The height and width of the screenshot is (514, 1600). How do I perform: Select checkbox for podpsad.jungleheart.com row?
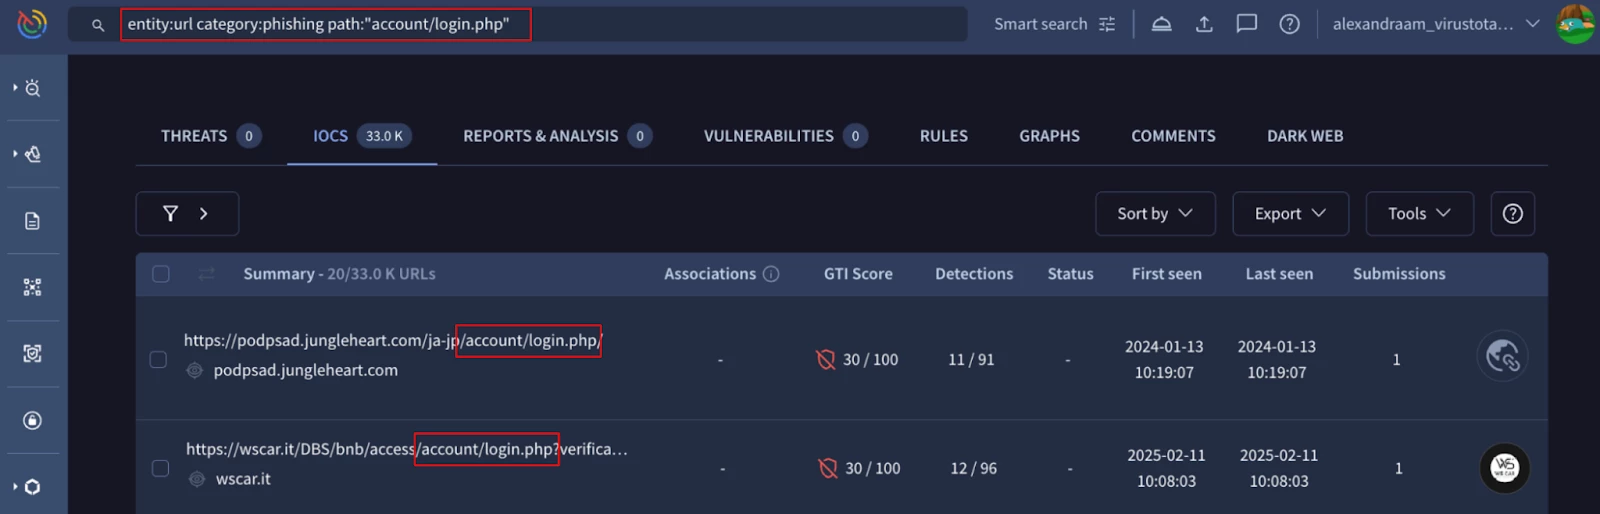158,359
